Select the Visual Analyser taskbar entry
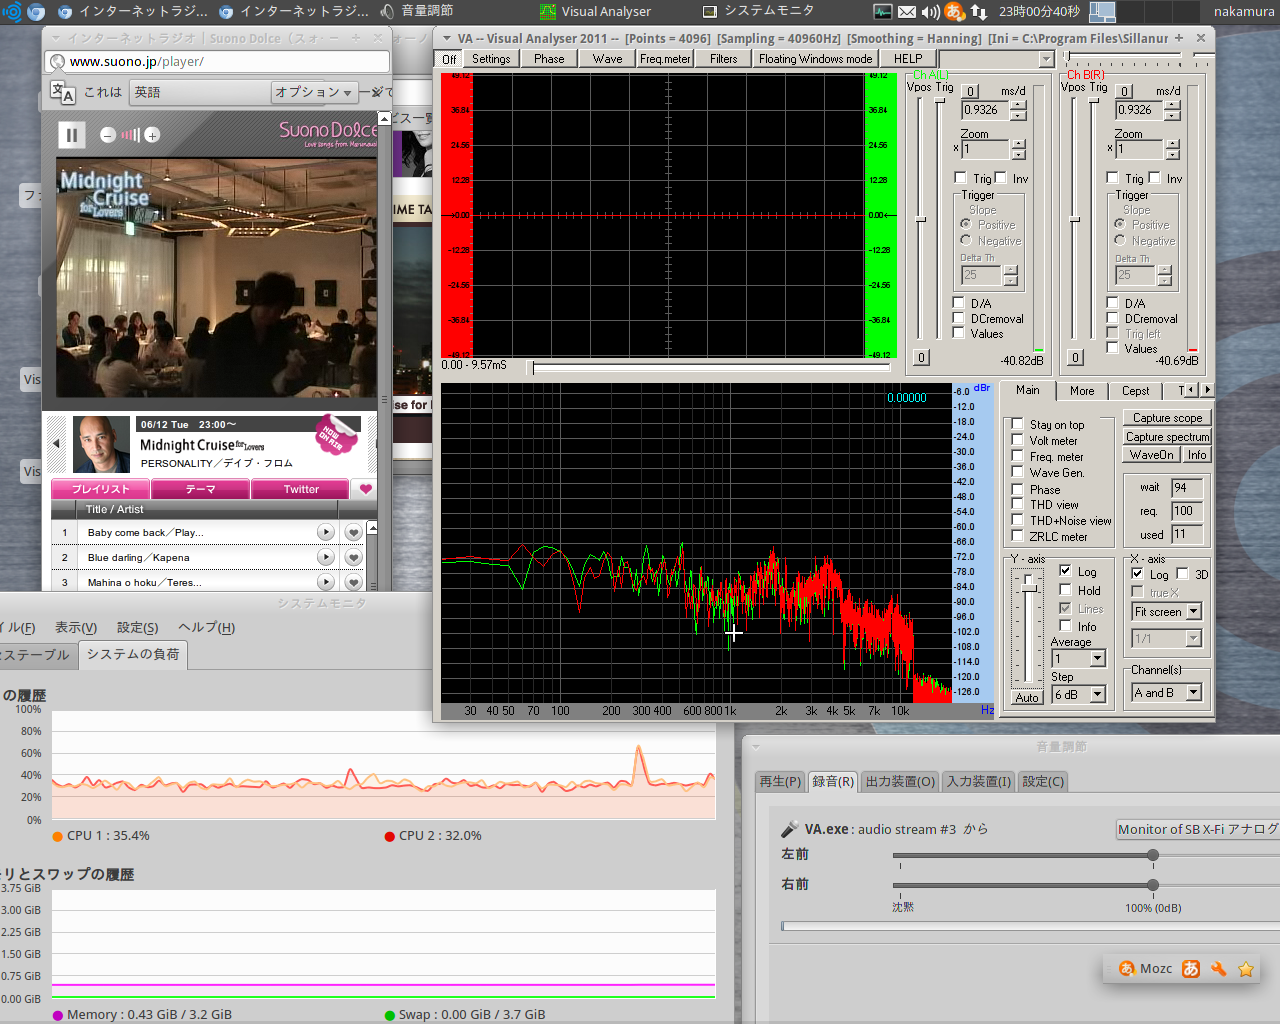The height and width of the screenshot is (1024, 1280). pos(597,12)
